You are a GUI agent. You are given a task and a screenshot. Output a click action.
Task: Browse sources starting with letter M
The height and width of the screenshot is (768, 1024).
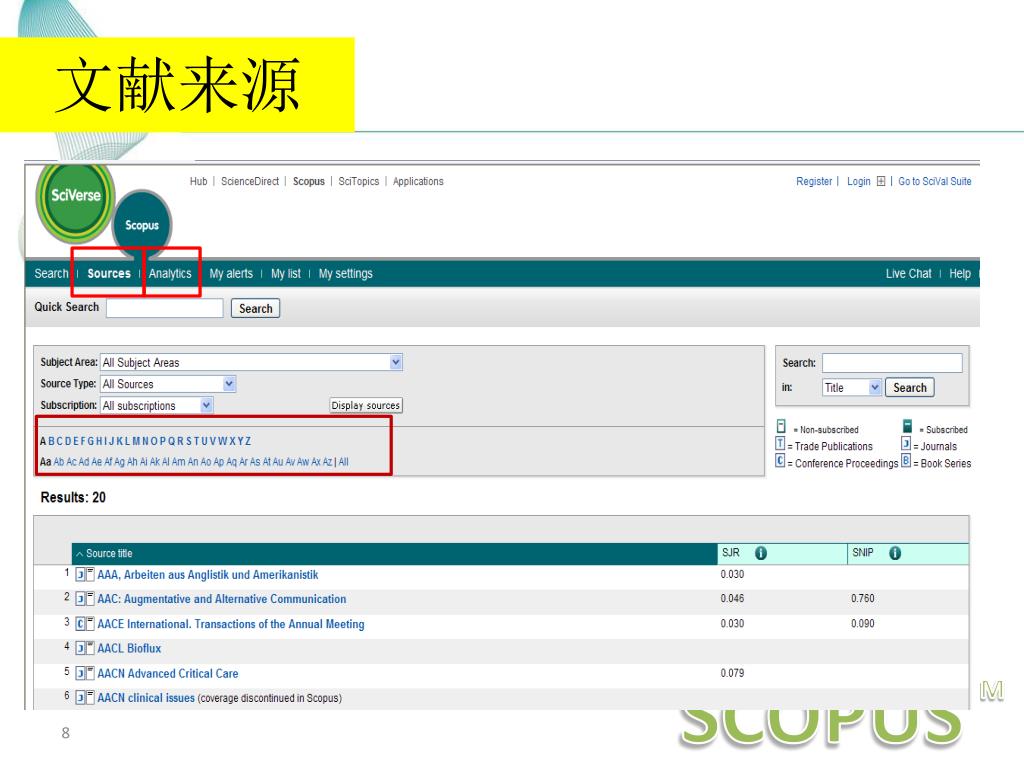click(136, 441)
